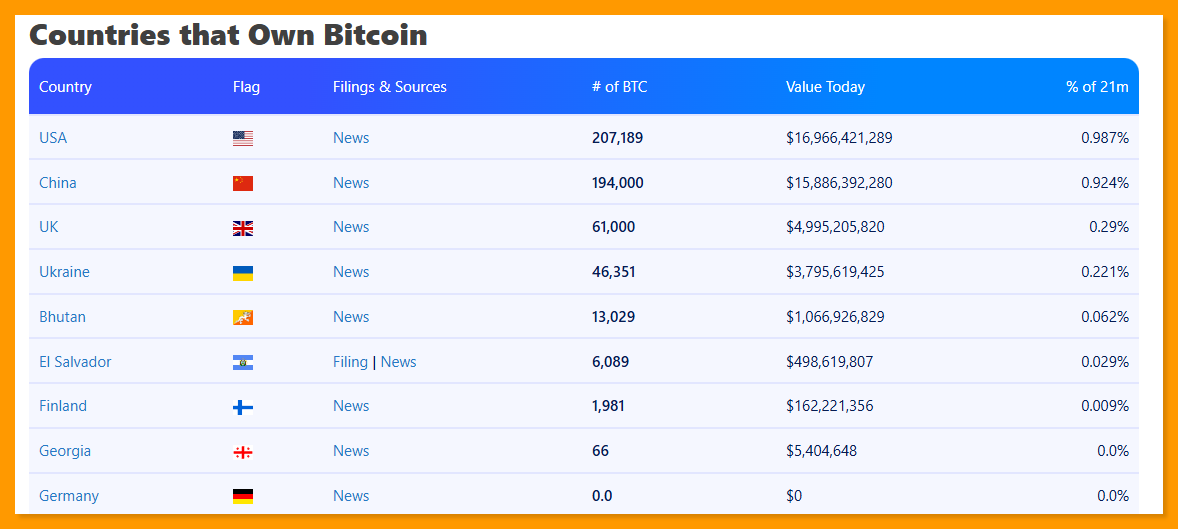The image size is (1178, 529).
Task: Open the Georgia country link
Action: click(65, 451)
